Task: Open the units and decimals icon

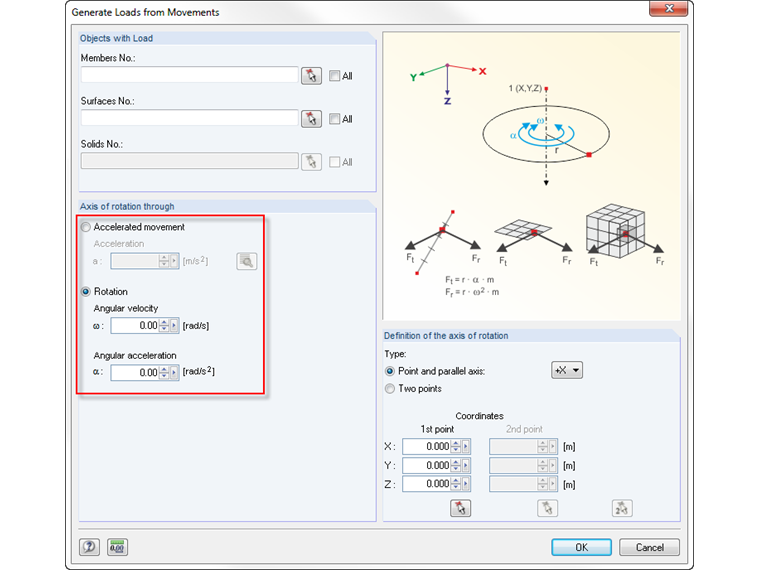Action: click(117, 547)
